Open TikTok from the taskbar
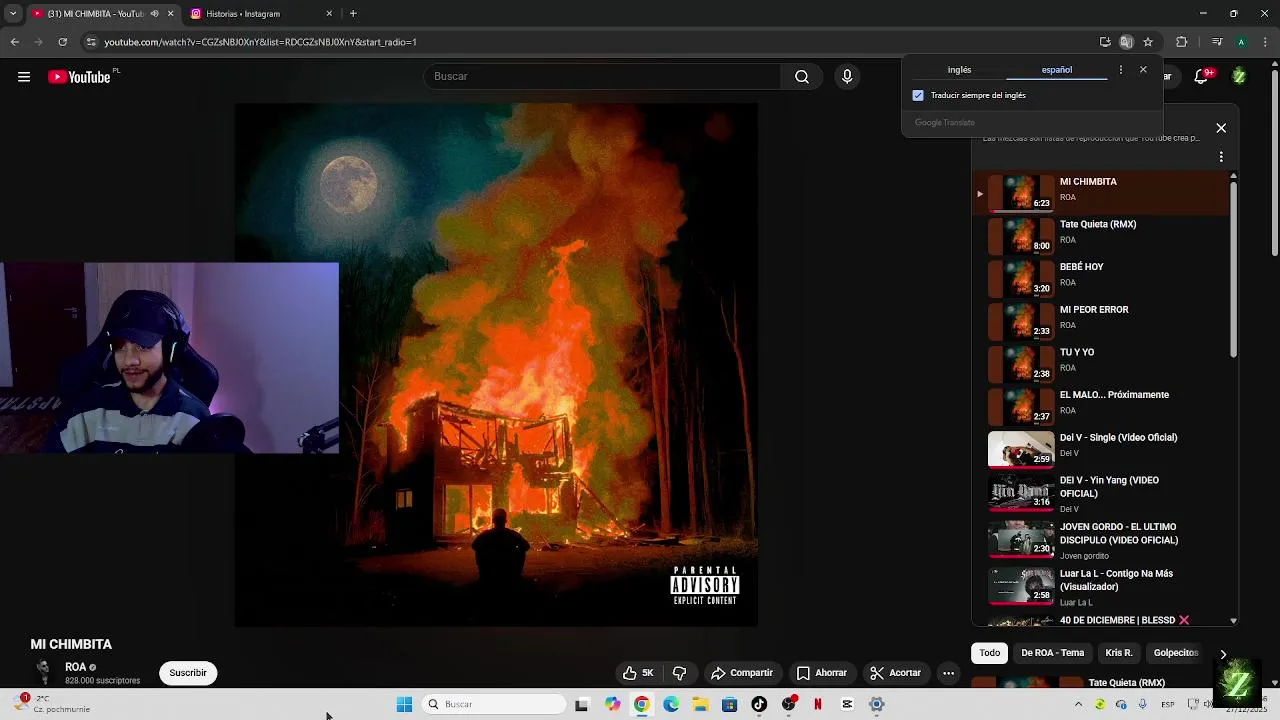Image resolution: width=1280 pixels, height=720 pixels. tap(759, 705)
